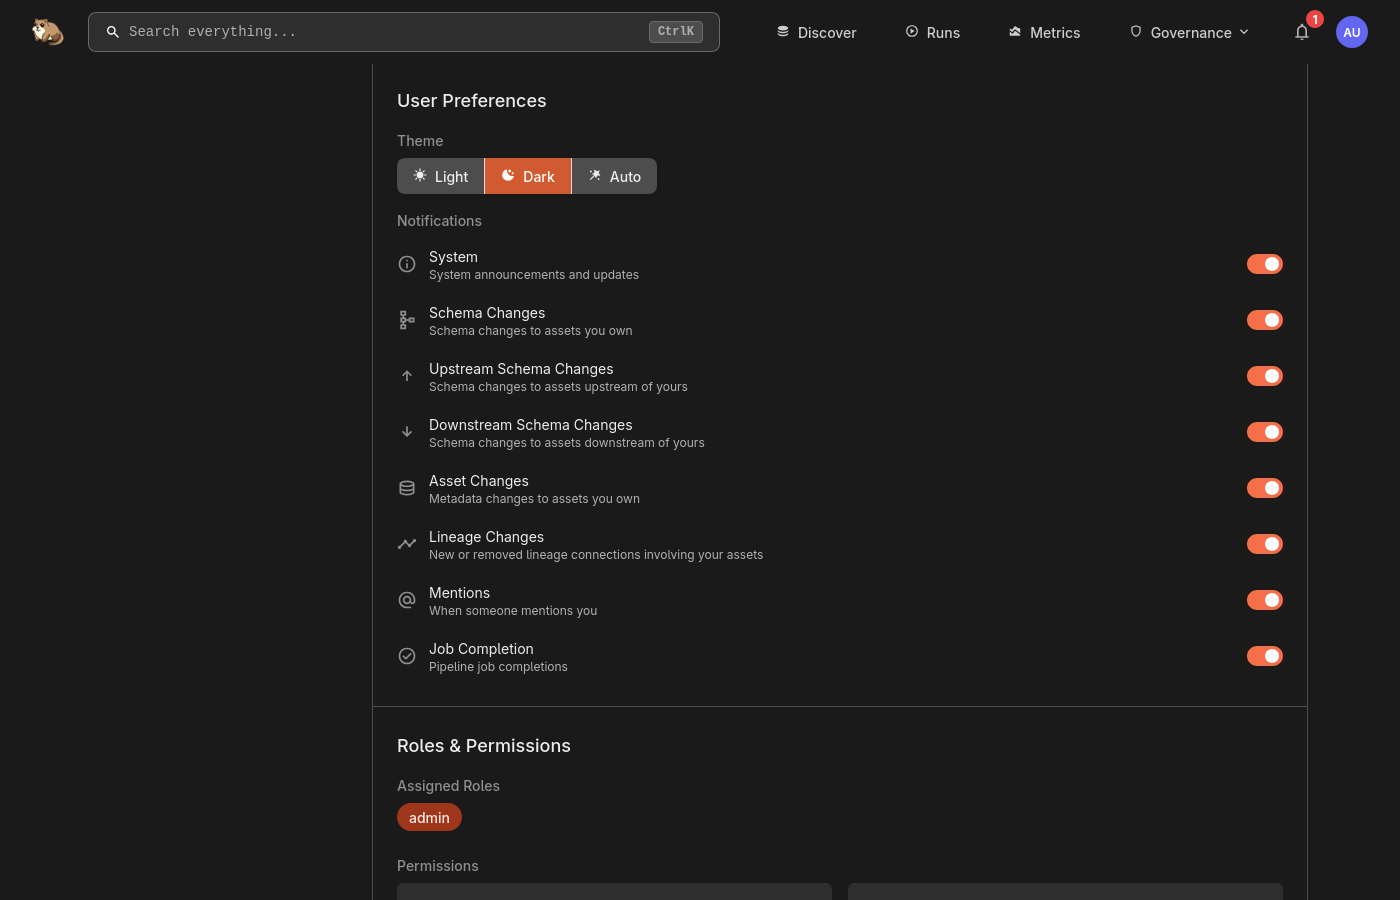Turn off Upstream Schema Changes notifications

[1264, 376]
